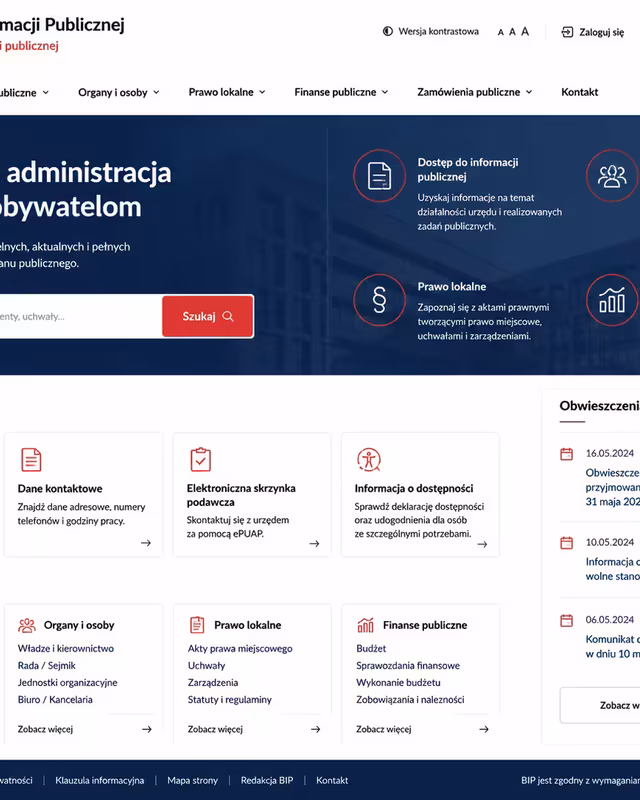
Task: Expand the Zamówienia publiczne navigation dropdown
Action: pos(475,92)
